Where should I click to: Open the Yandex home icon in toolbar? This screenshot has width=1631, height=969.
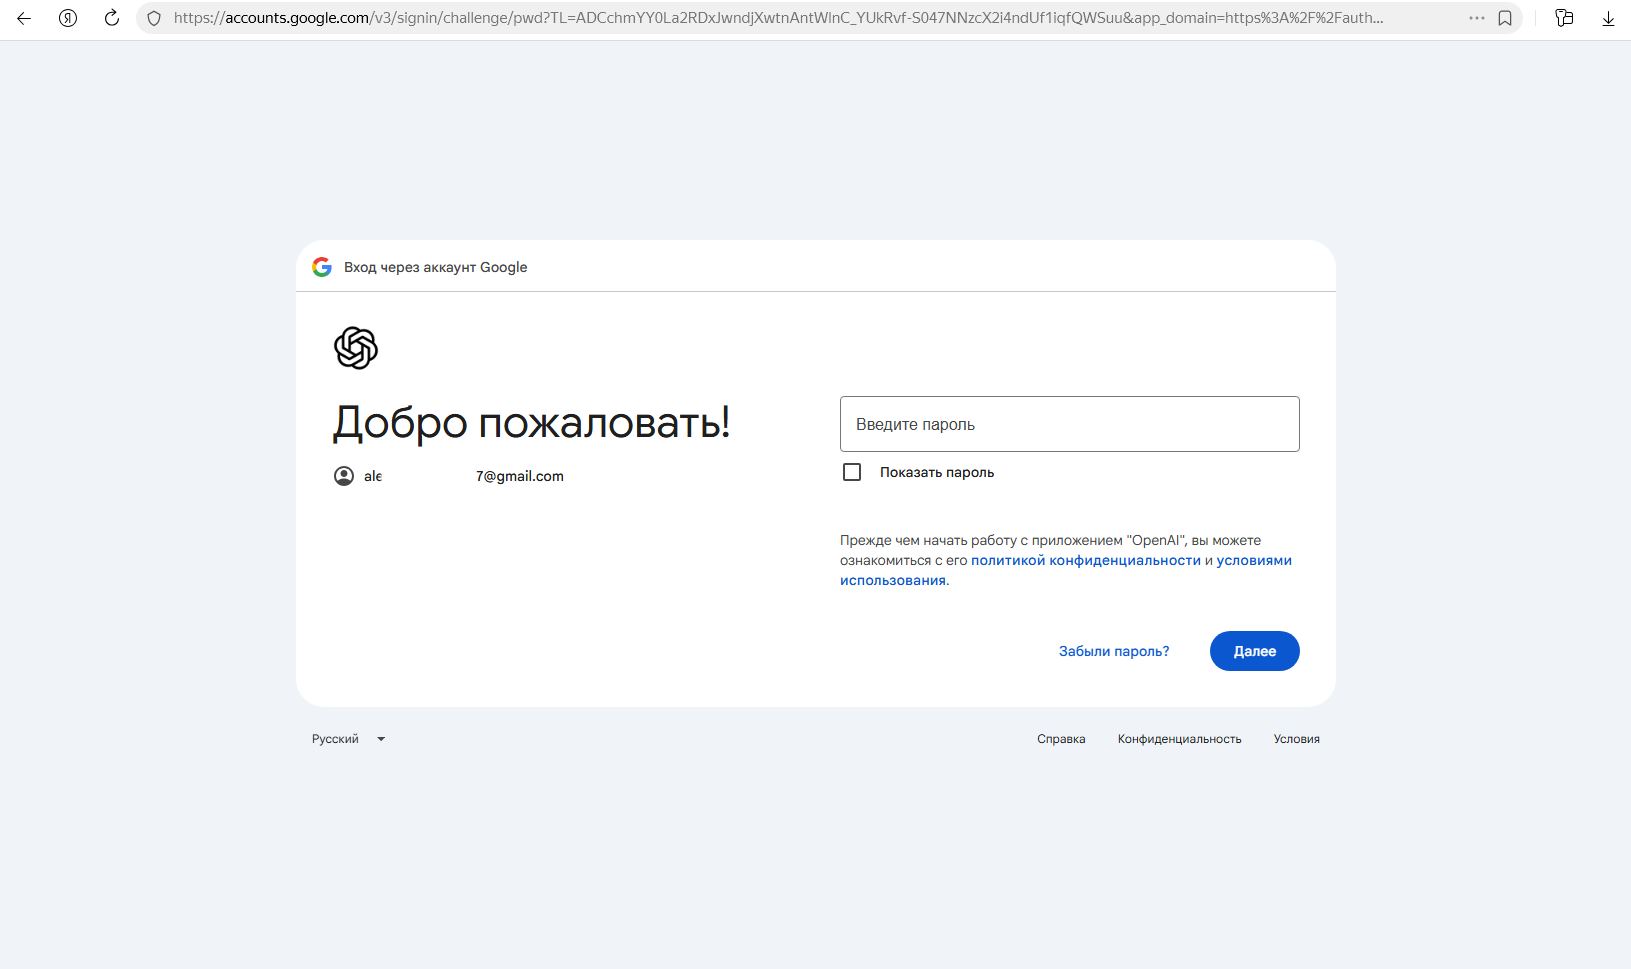point(68,18)
